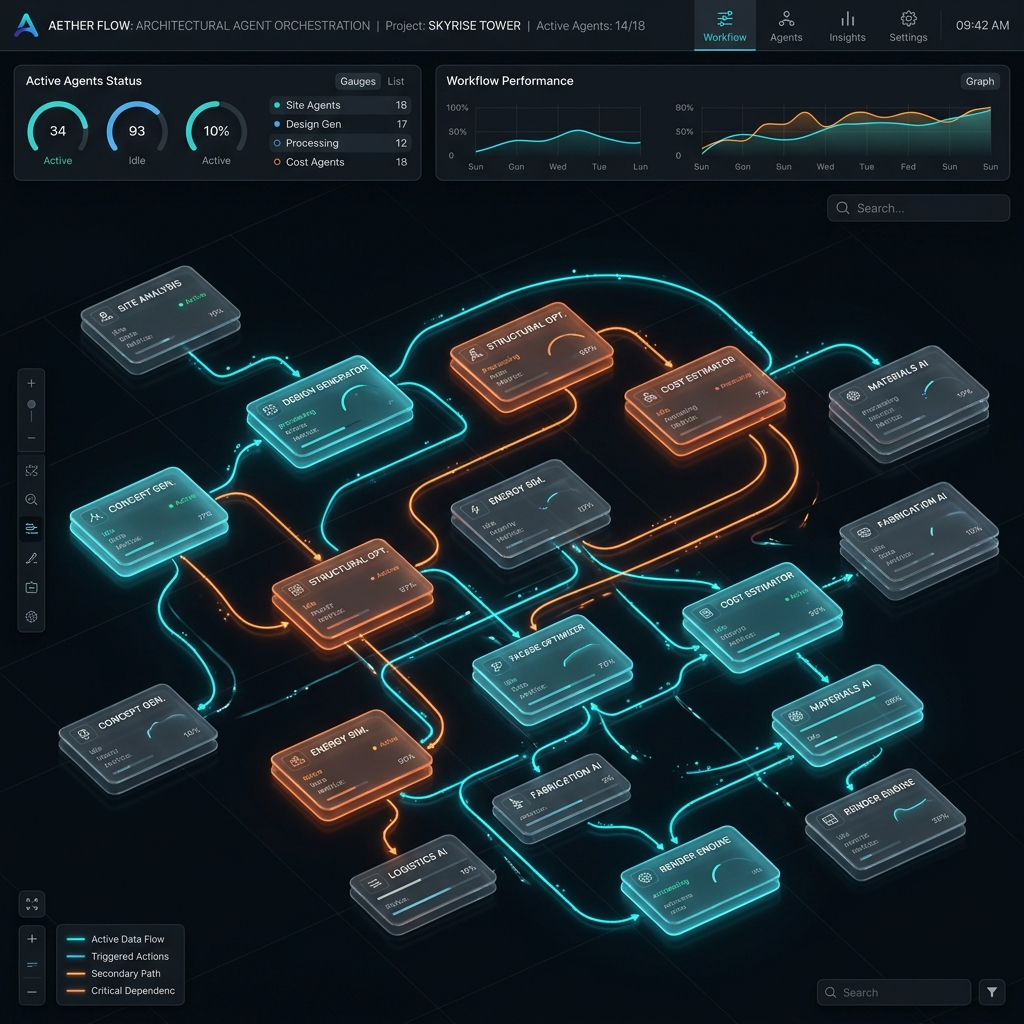The height and width of the screenshot is (1024, 1024).
Task: Toggle Critical Dependenc in the legend
Action: [121, 991]
